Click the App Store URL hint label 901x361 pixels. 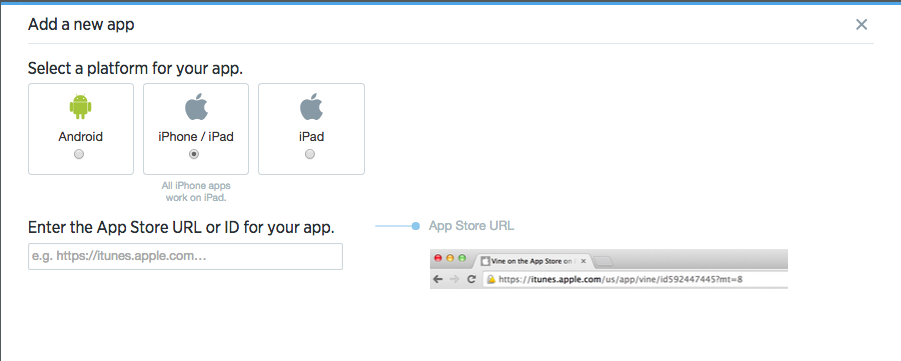point(471,226)
